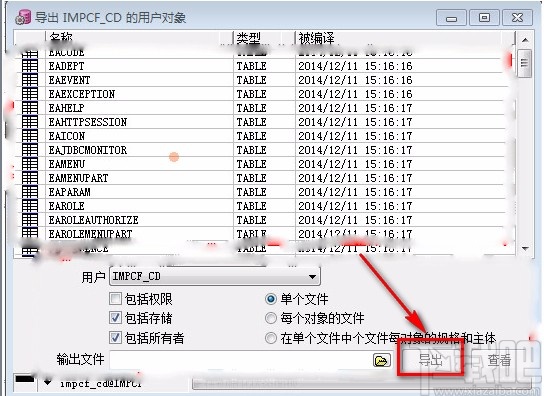Select the EAEVENT row name
This screenshot has width=544, height=396.
point(69,80)
